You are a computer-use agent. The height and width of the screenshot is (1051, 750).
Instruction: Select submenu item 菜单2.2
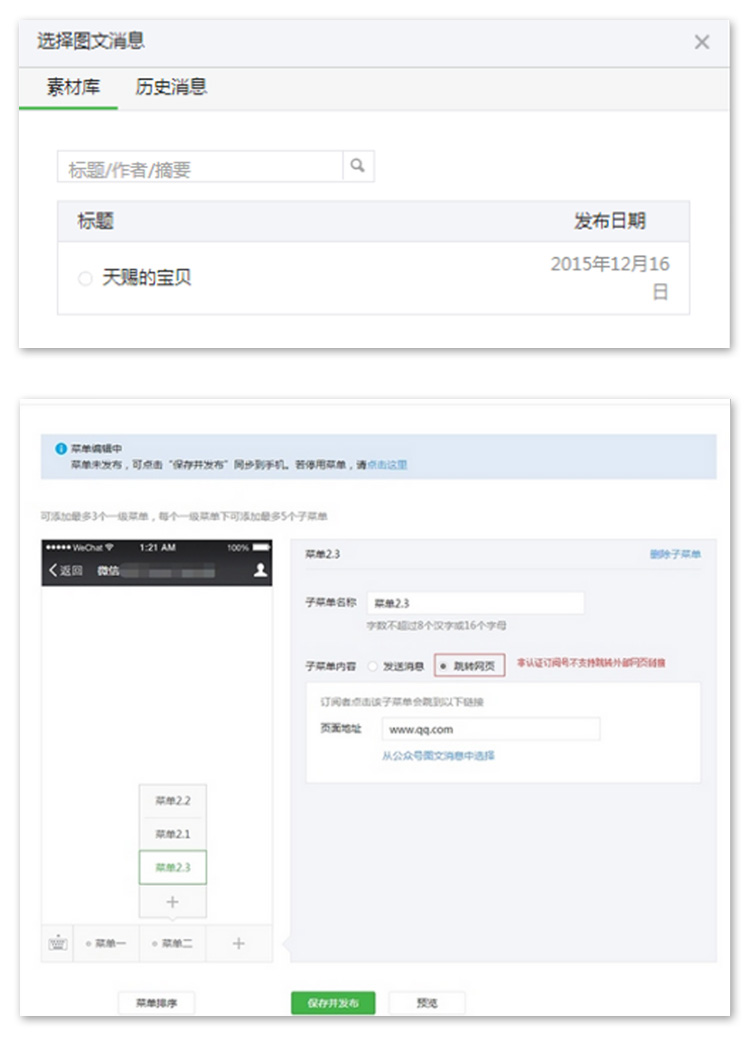[172, 801]
